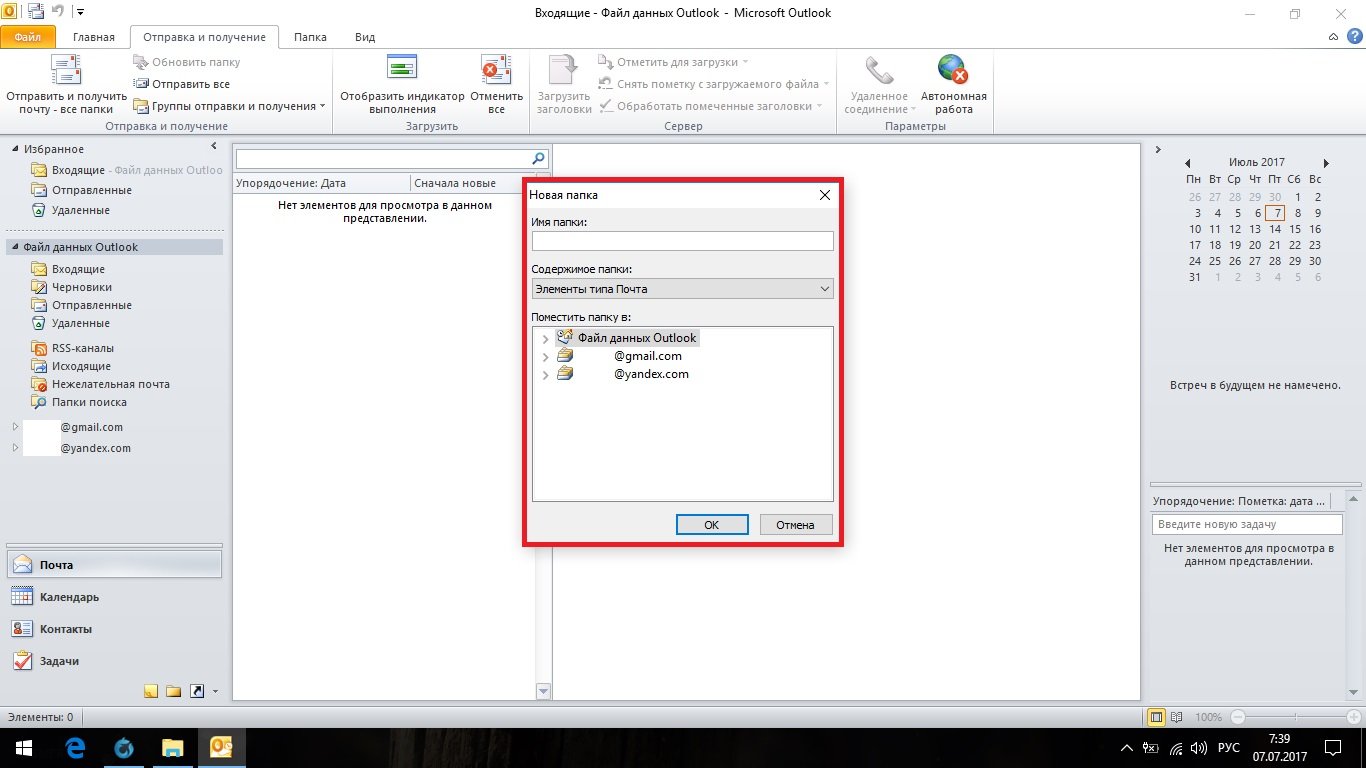Switch to the Вид ribbon tab
This screenshot has height=768, width=1366.
(x=365, y=37)
